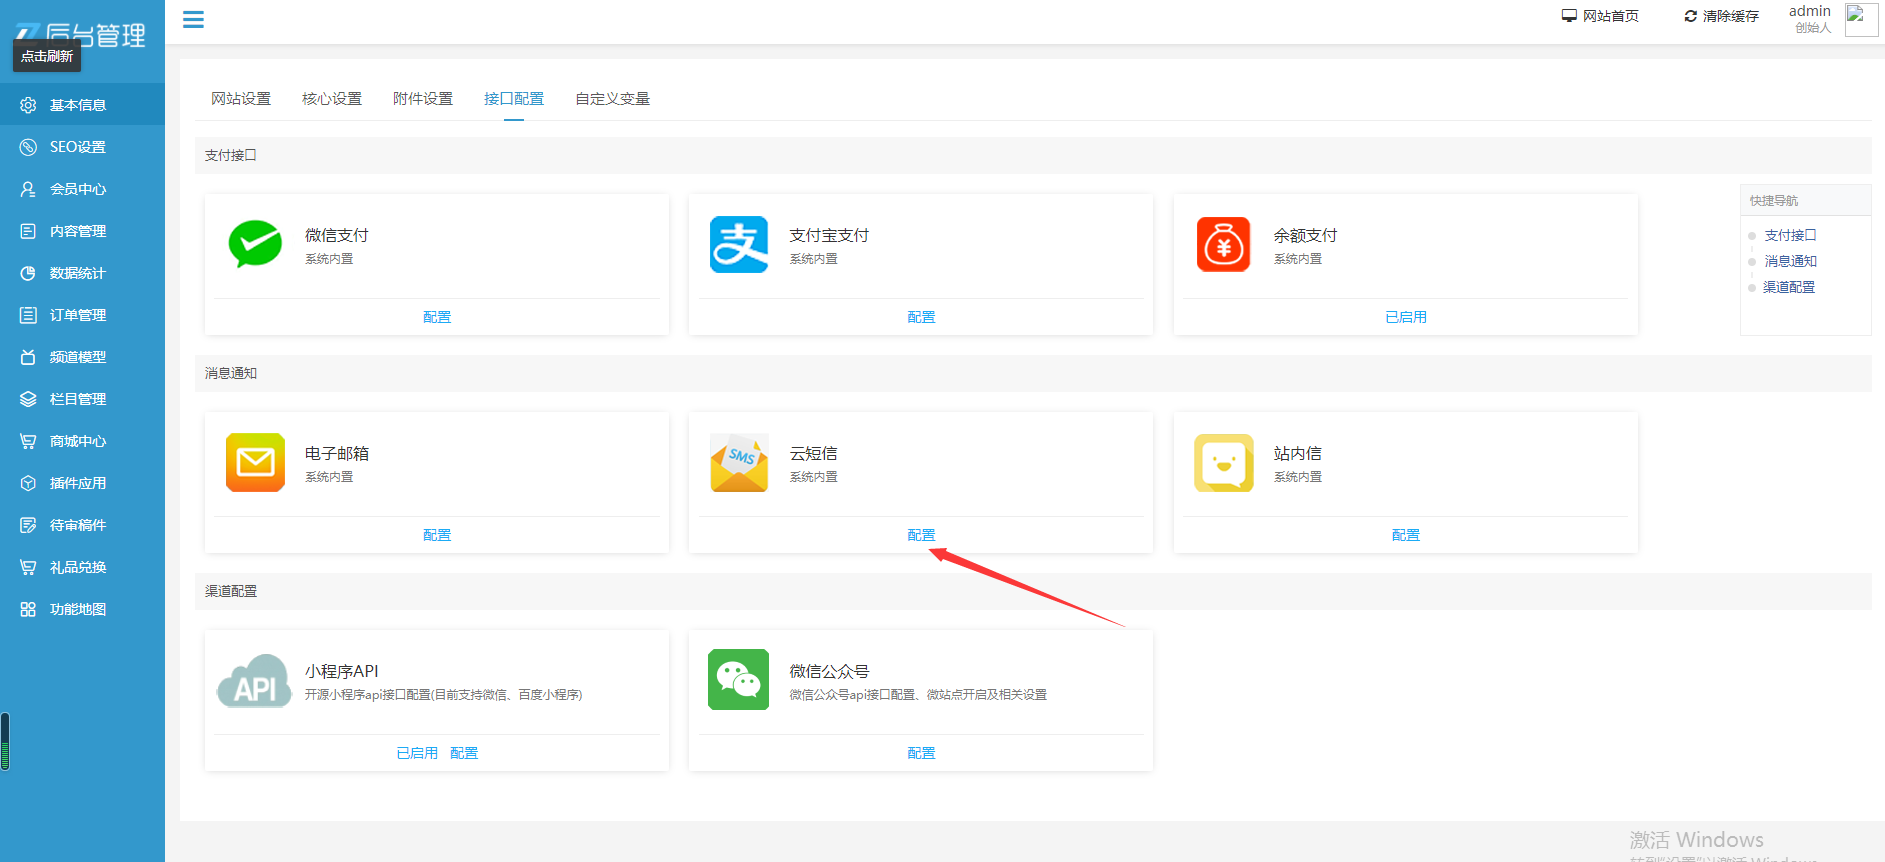The image size is (1885, 862).
Task: Click the hamburger menu collapse icon
Action: 193,20
